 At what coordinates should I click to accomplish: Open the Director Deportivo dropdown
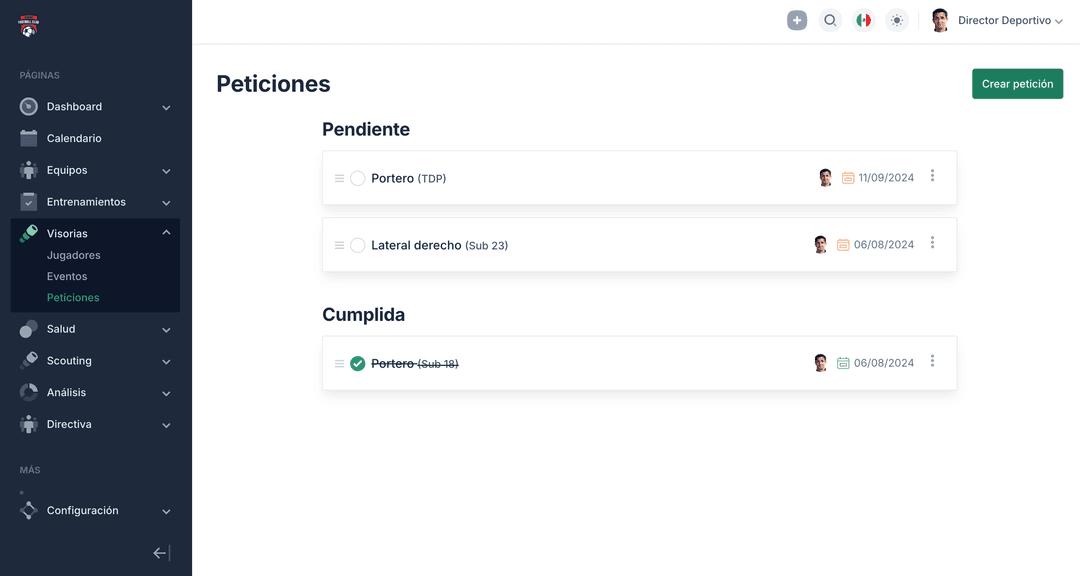tap(1009, 19)
